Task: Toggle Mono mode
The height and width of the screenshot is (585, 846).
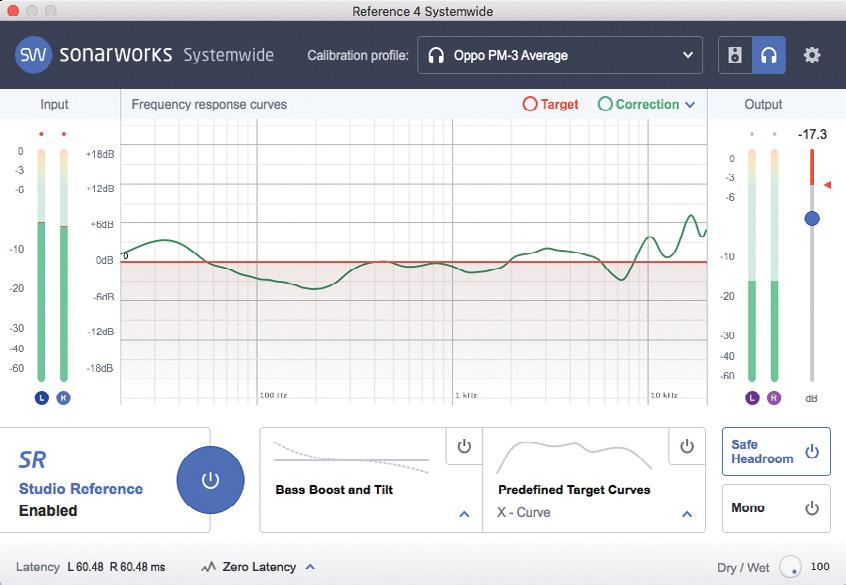Action: [776, 508]
